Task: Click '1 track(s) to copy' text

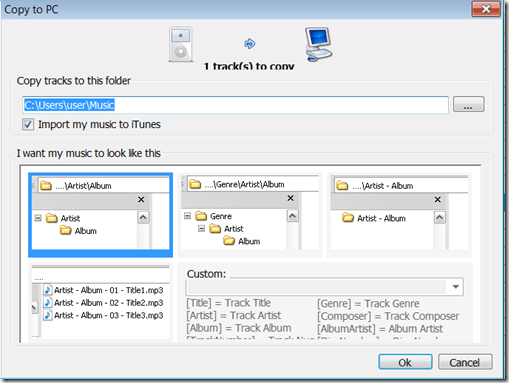Action: coord(249,66)
